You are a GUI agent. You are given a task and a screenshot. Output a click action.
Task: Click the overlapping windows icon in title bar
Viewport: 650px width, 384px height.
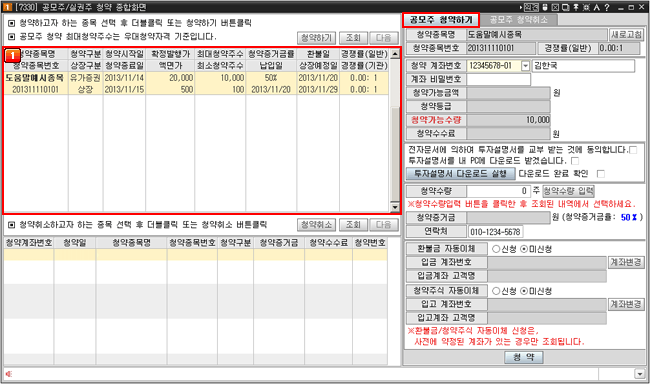[565, 7]
